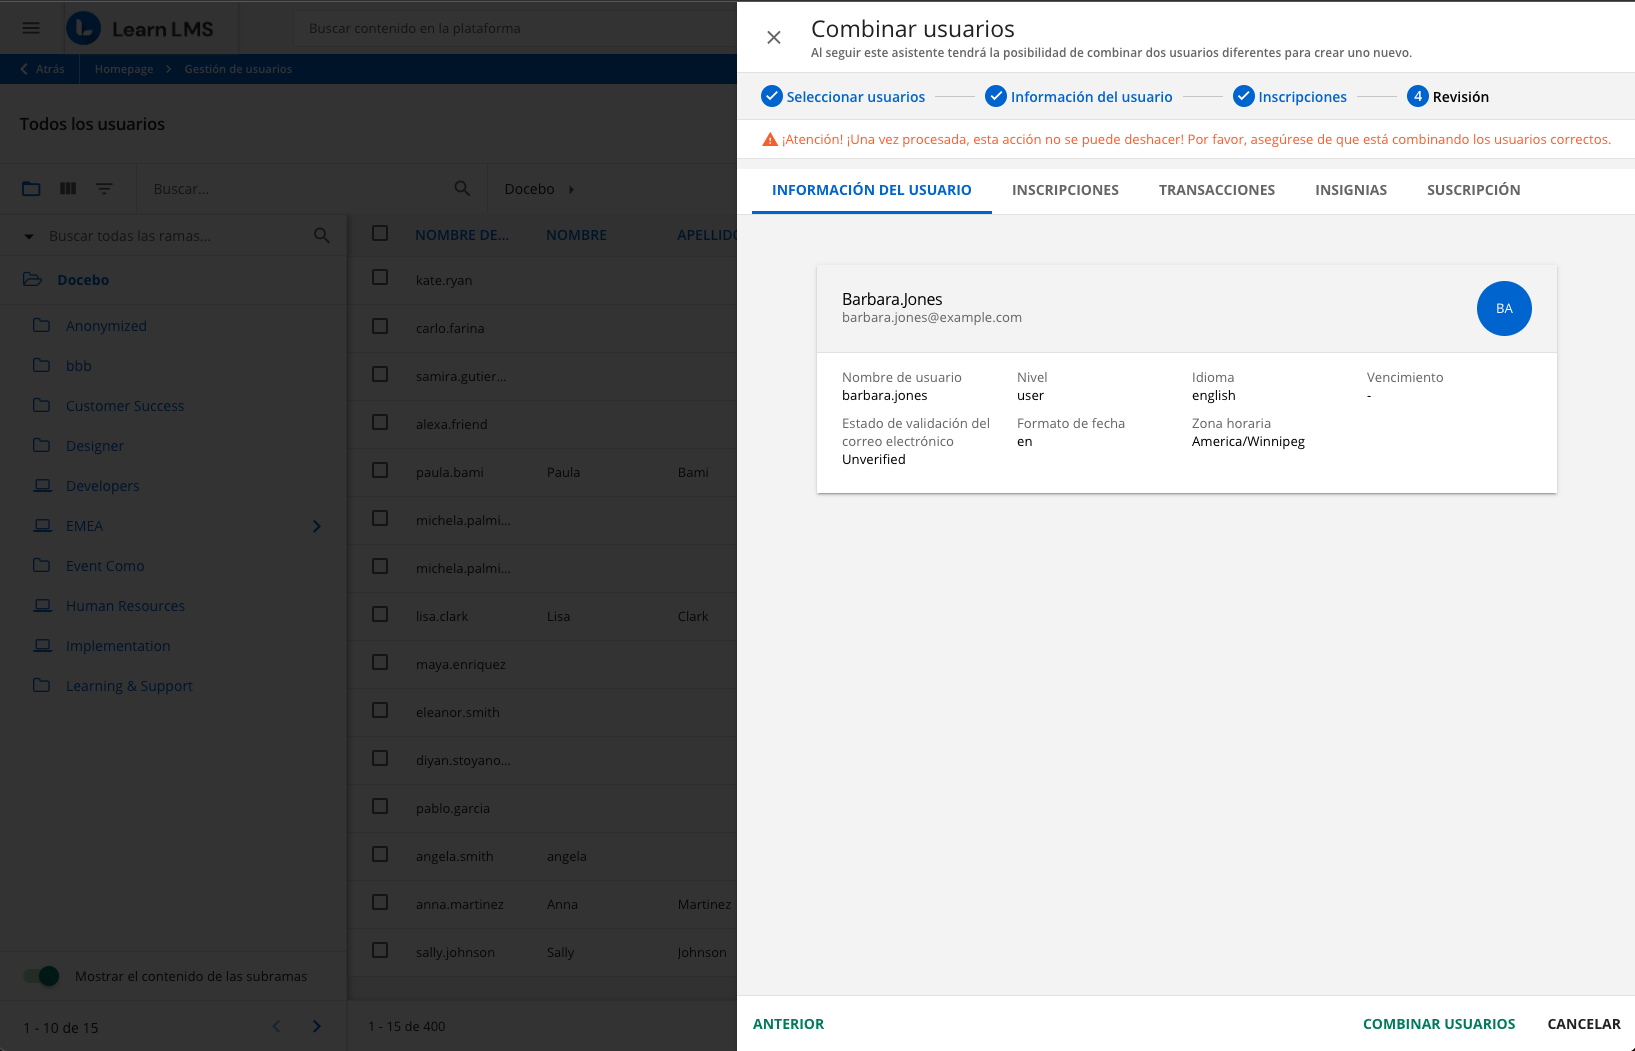1635x1051 pixels.
Task: Expand the EMEA branch chevron
Action: point(317,526)
